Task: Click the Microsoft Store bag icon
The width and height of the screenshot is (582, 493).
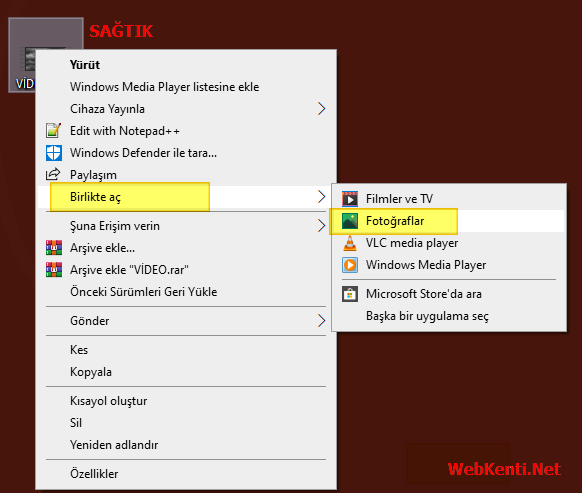Action: coord(350,294)
